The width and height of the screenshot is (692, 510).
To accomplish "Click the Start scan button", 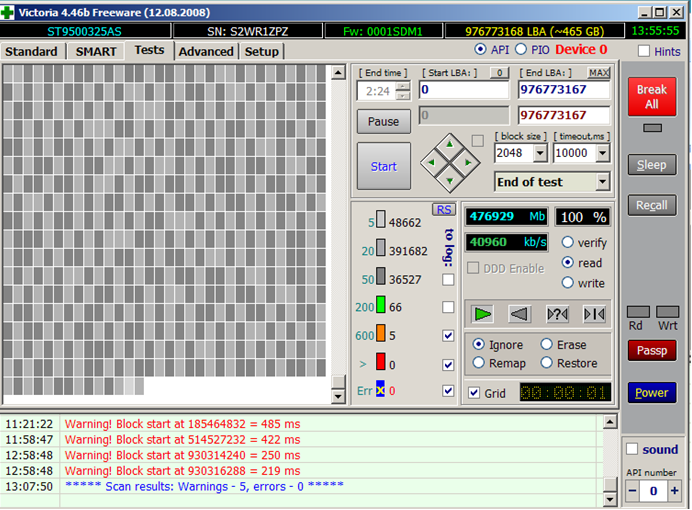I will pos(384,166).
